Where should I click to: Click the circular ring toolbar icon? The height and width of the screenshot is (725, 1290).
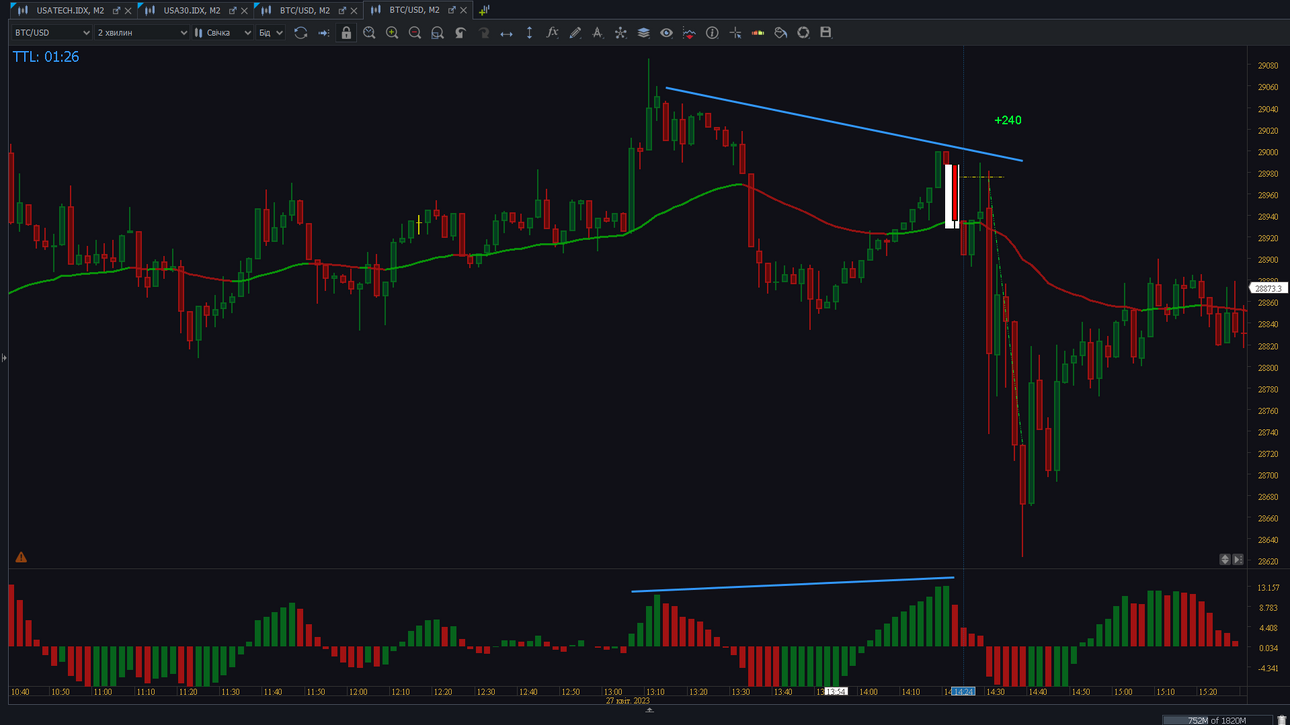point(803,33)
